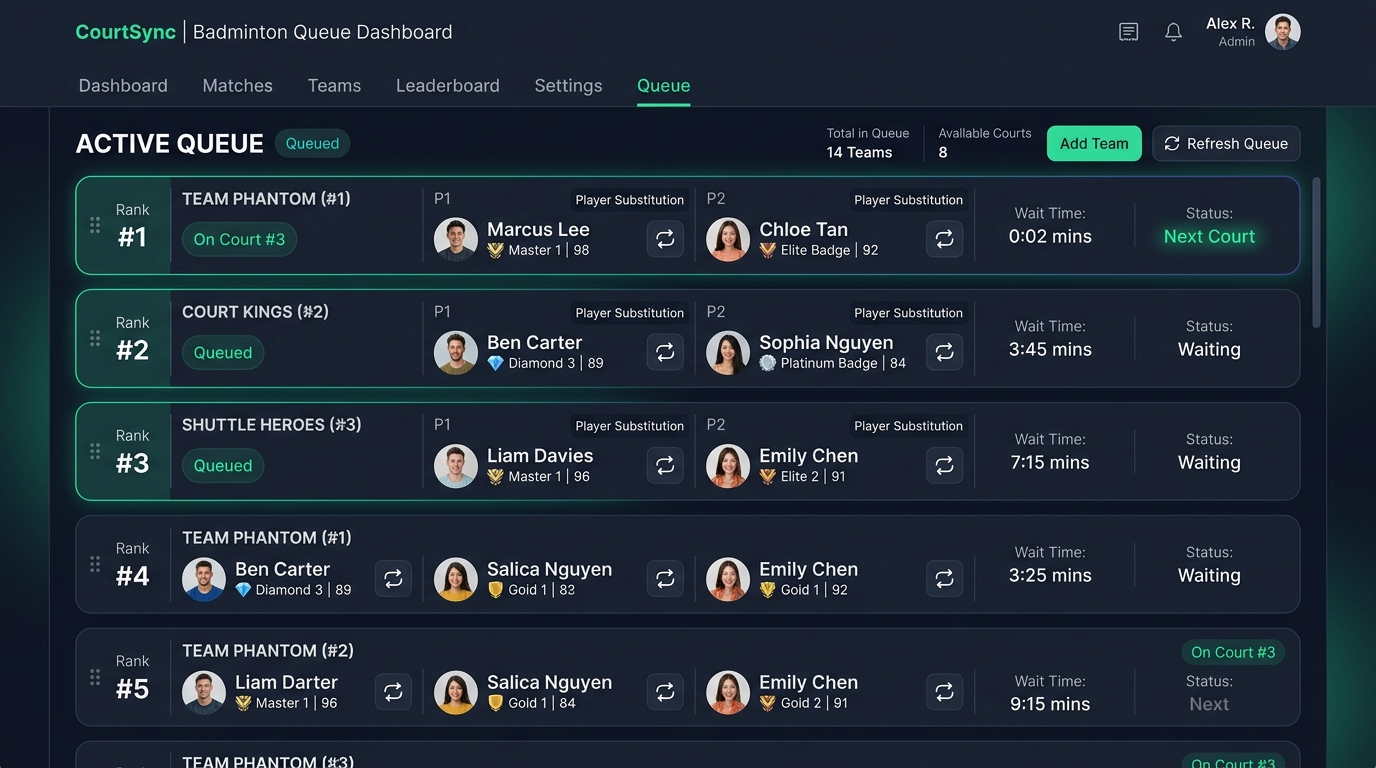Click the Available Courts value '8'
This screenshot has width=1376, height=768.
(943, 153)
